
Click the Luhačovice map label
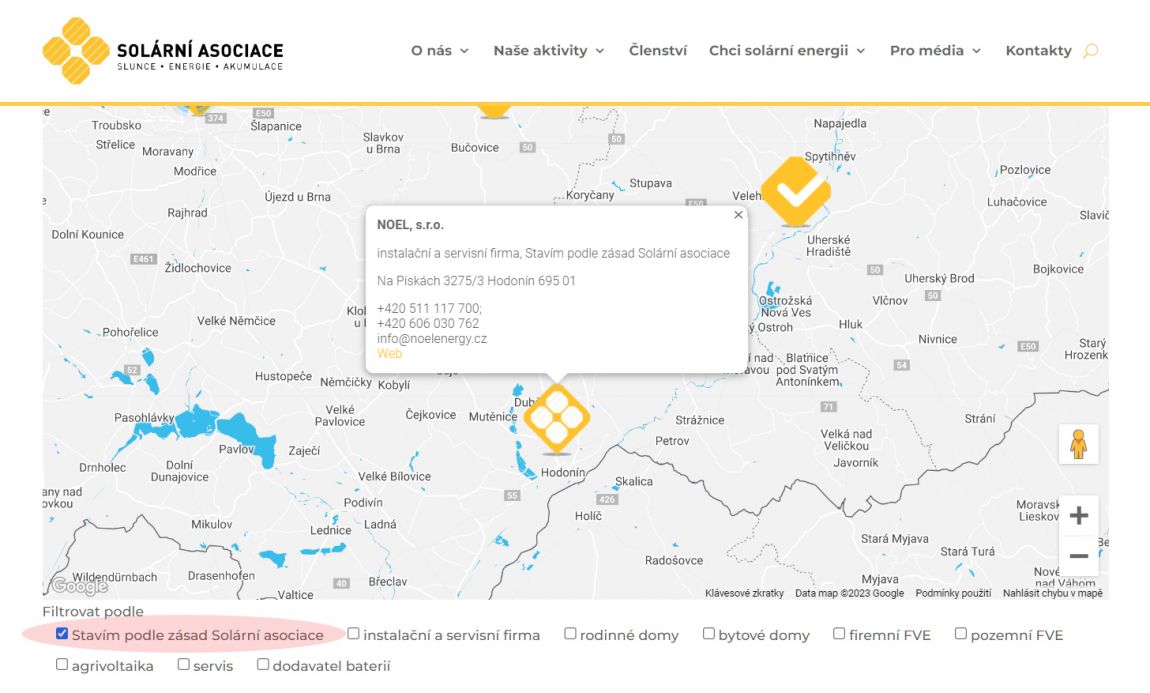(1017, 202)
